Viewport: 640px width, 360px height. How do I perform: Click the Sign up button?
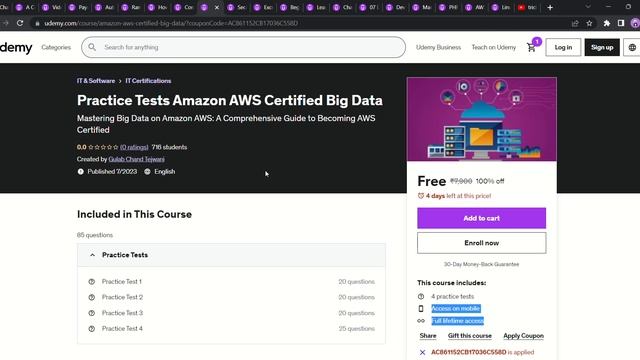coord(602,47)
